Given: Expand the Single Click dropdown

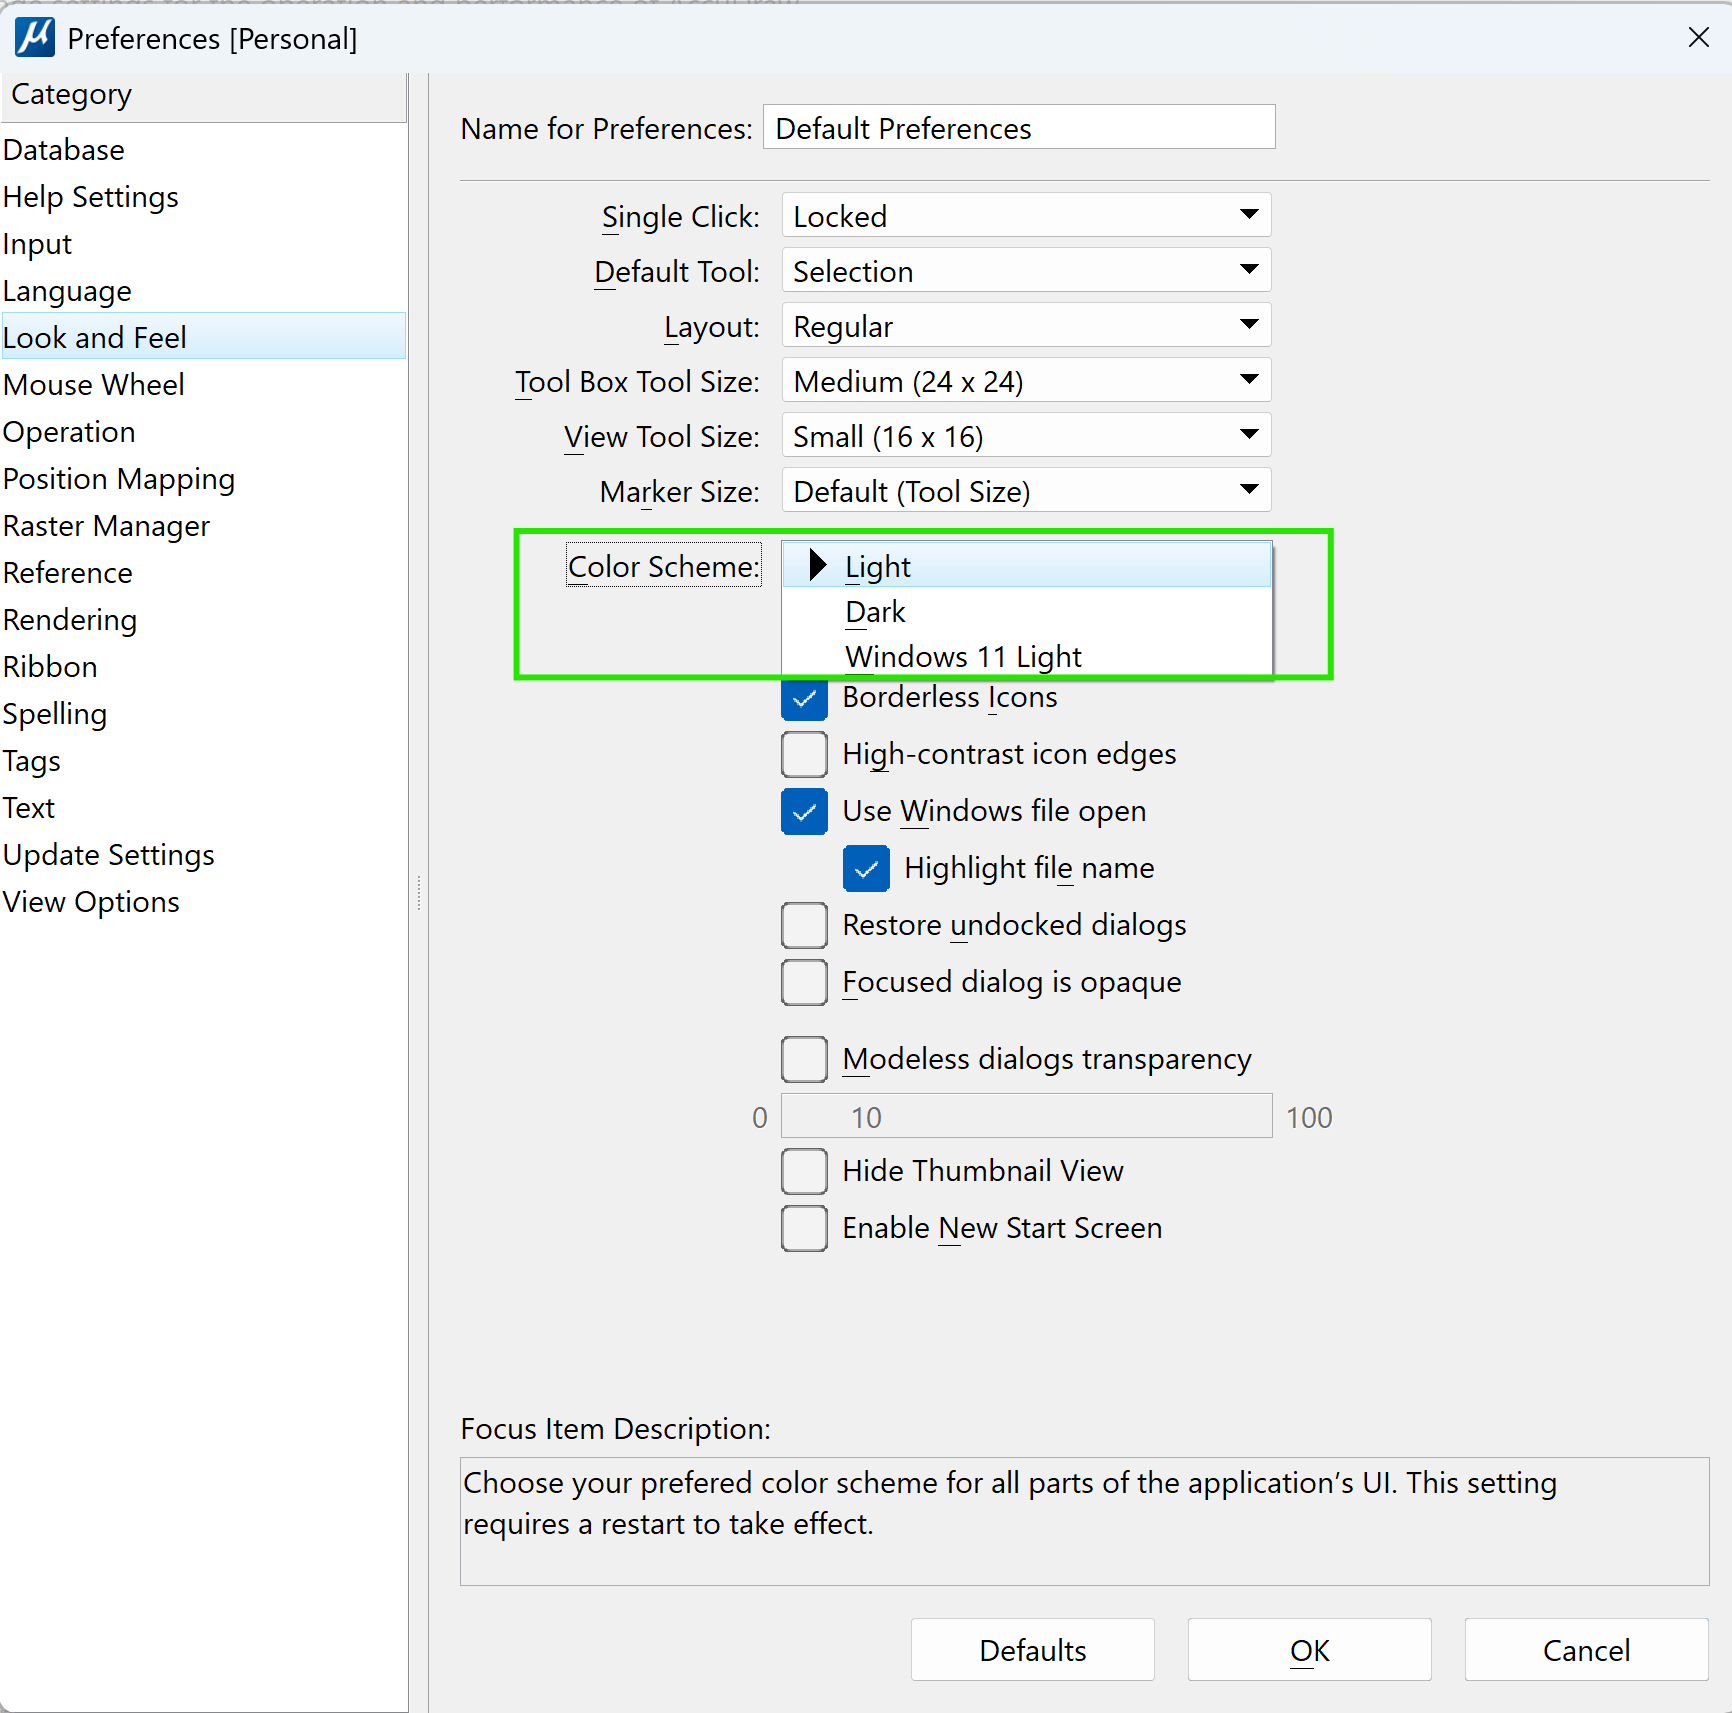Looking at the screenshot, I should pos(1026,215).
